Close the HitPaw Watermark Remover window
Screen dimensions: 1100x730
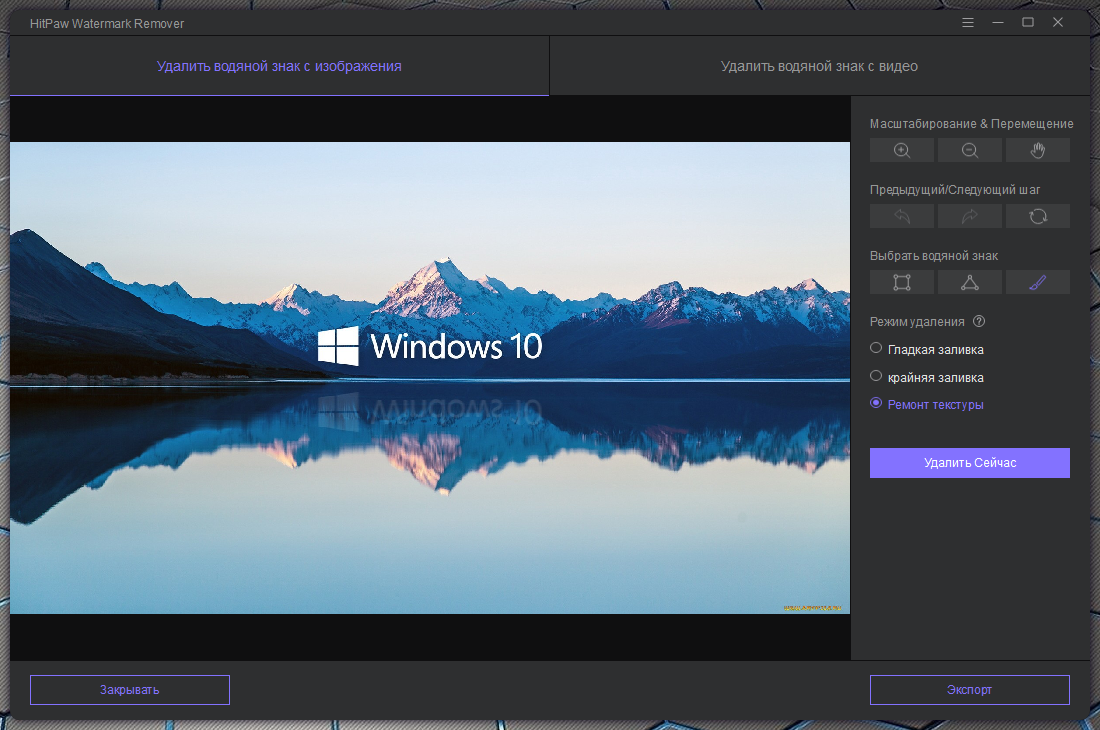(x=1058, y=22)
